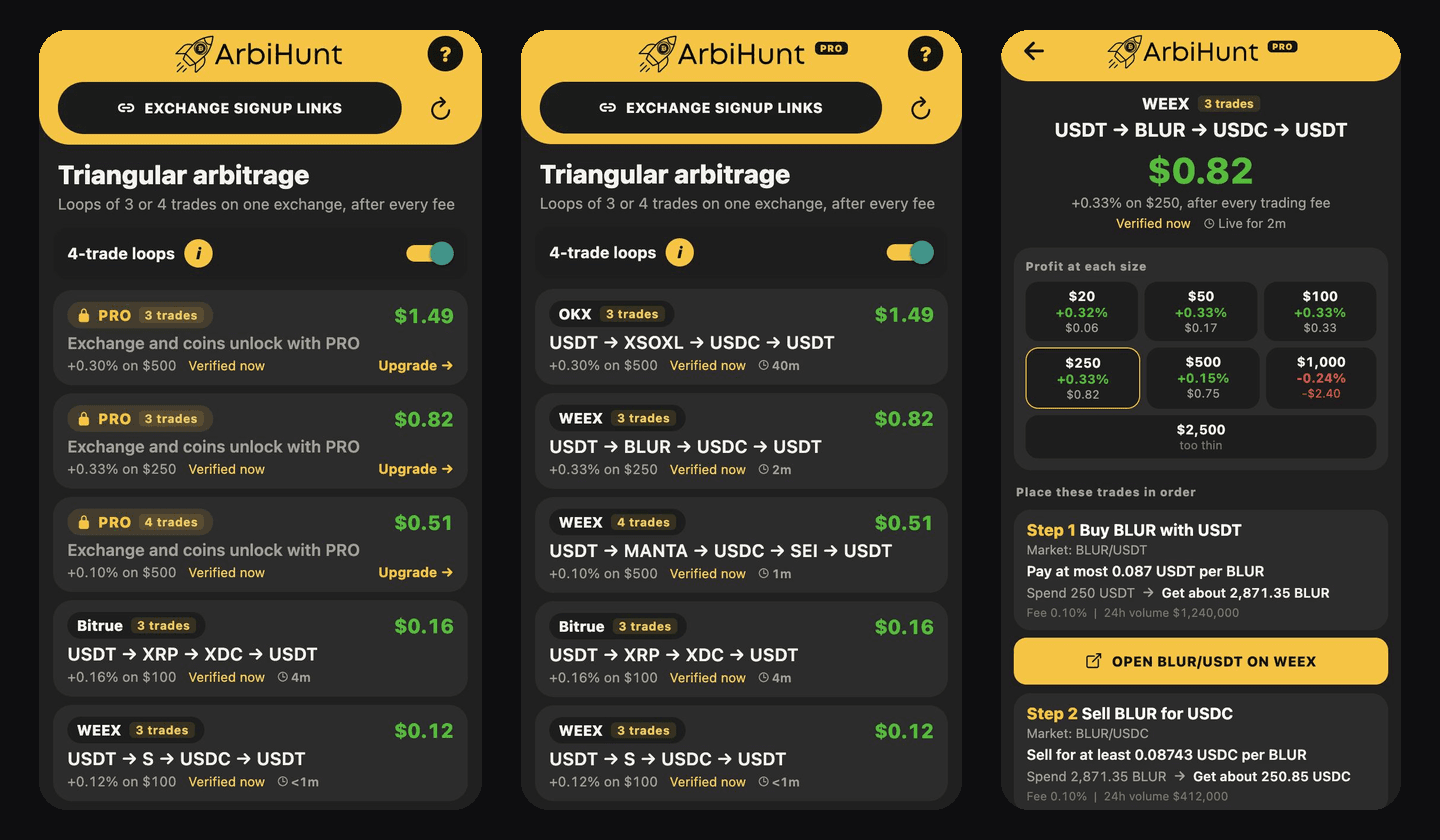Open WEEX USDT → S → USDC card in left panel
This screenshot has height=840, width=1440.
point(260,753)
